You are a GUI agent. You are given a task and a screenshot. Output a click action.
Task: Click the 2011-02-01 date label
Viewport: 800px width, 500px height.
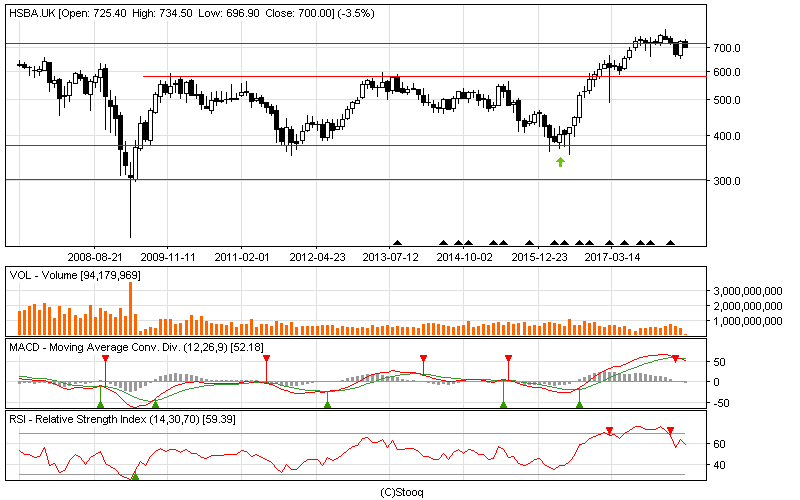(242, 257)
